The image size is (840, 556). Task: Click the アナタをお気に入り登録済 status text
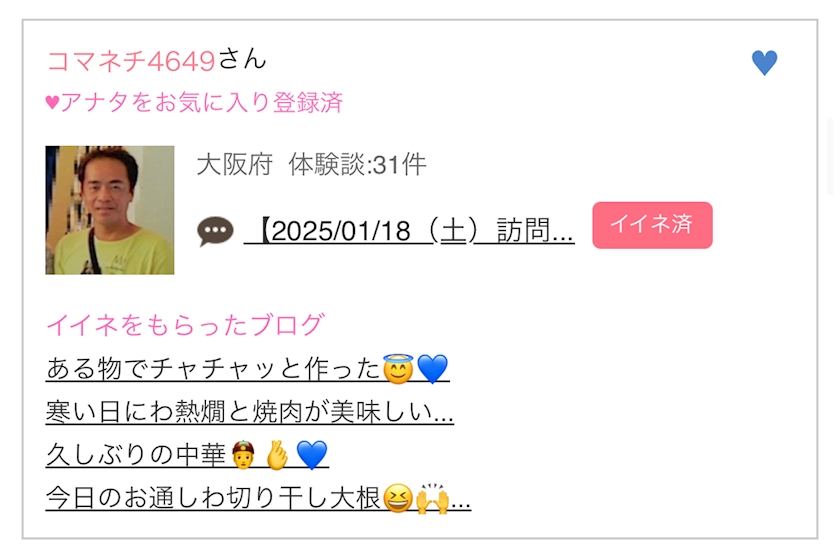[201, 102]
